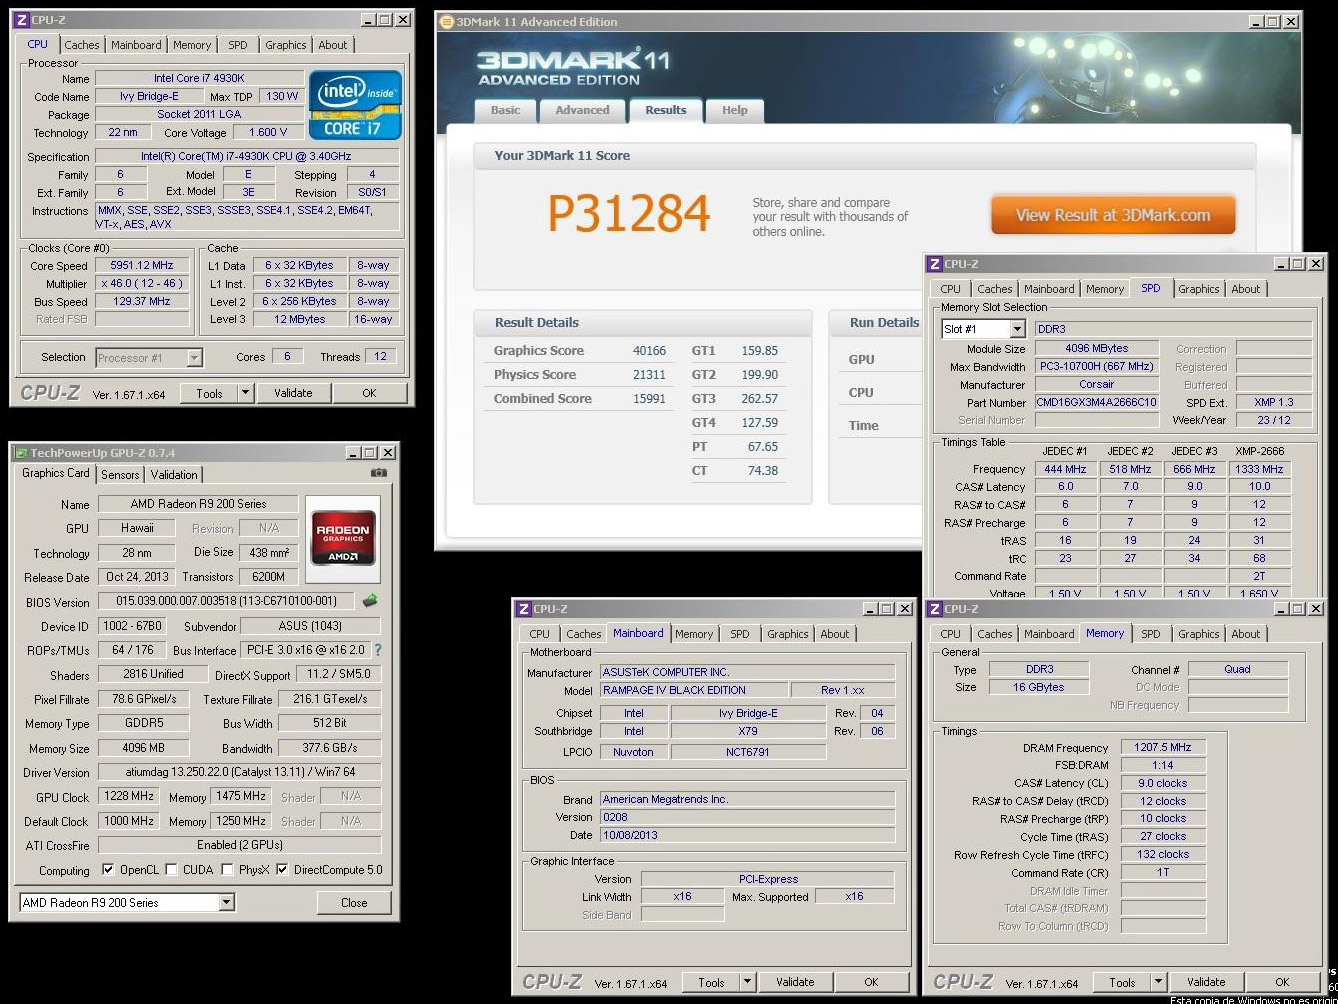Click Validate in CPU-Z processor window
This screenshot has height=1004, width=1338.
(x=293, y=393)
